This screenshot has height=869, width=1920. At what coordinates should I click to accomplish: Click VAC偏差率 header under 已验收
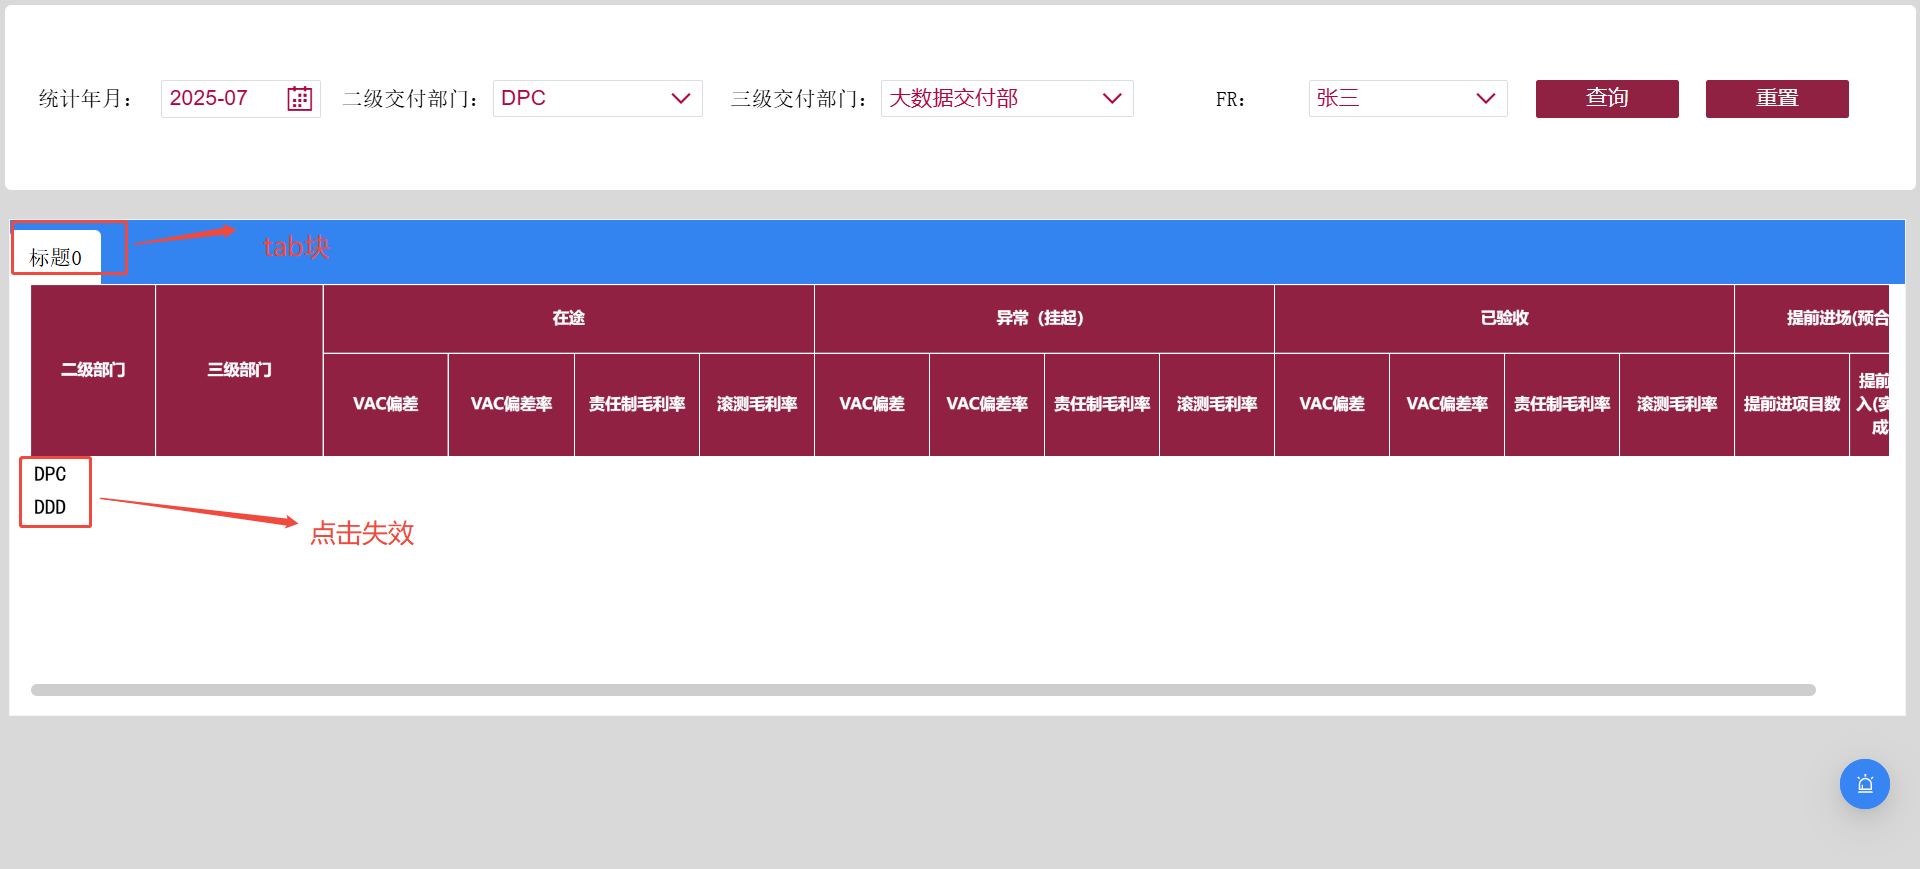tap(1447, 404)
